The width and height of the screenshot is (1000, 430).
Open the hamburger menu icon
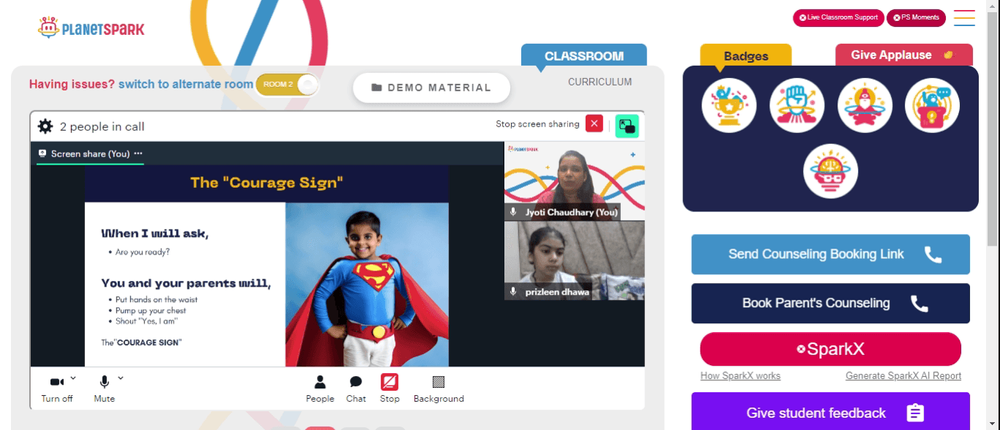tap(964, 18)
